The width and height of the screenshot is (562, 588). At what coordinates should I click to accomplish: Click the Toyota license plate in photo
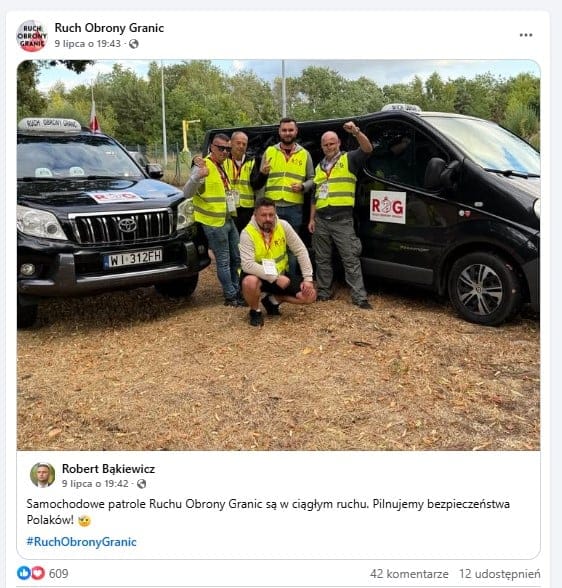click(133, 258)
